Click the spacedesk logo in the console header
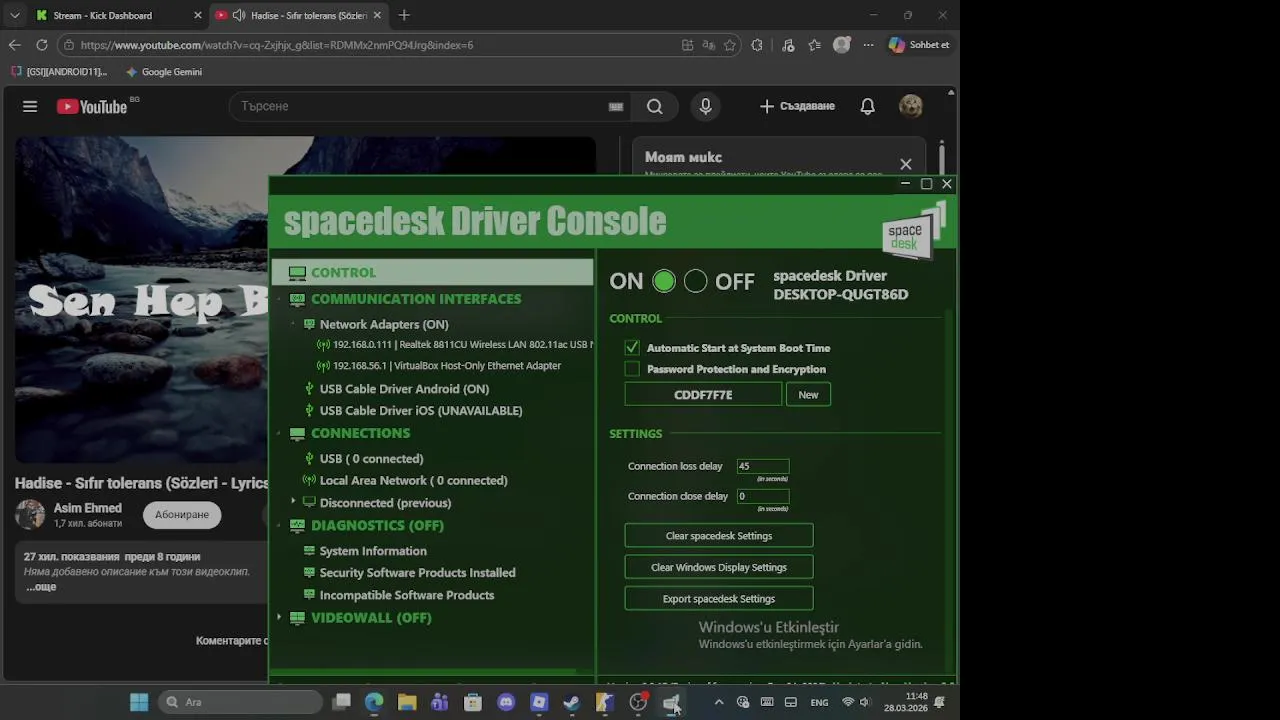 click(x=912, y=232)
